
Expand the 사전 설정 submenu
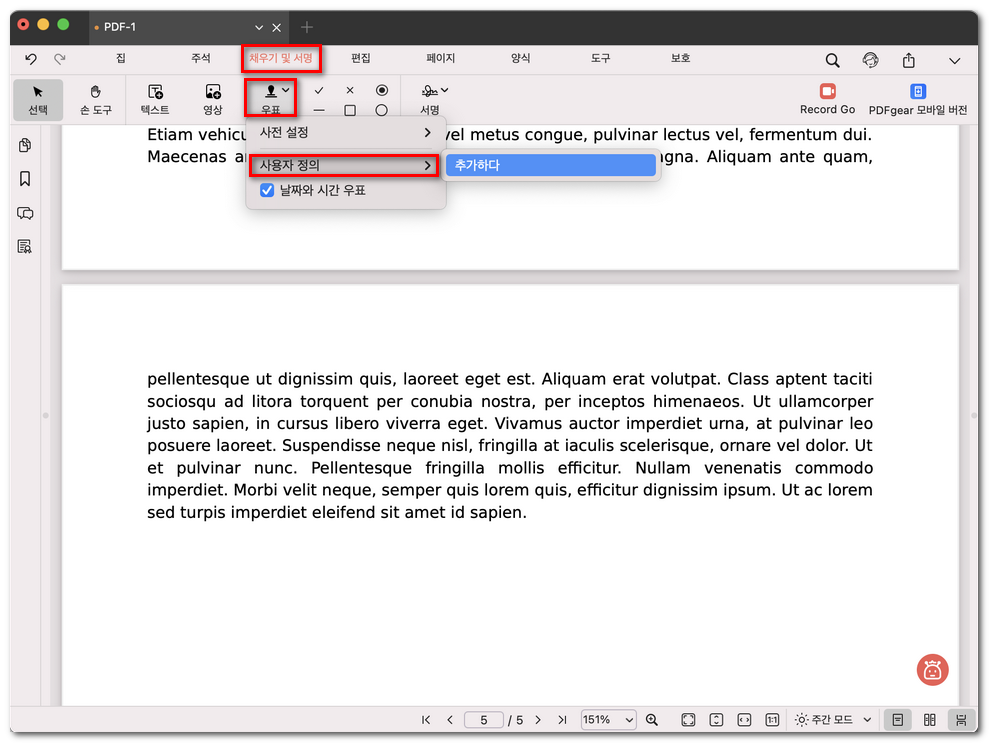[345, 133]
